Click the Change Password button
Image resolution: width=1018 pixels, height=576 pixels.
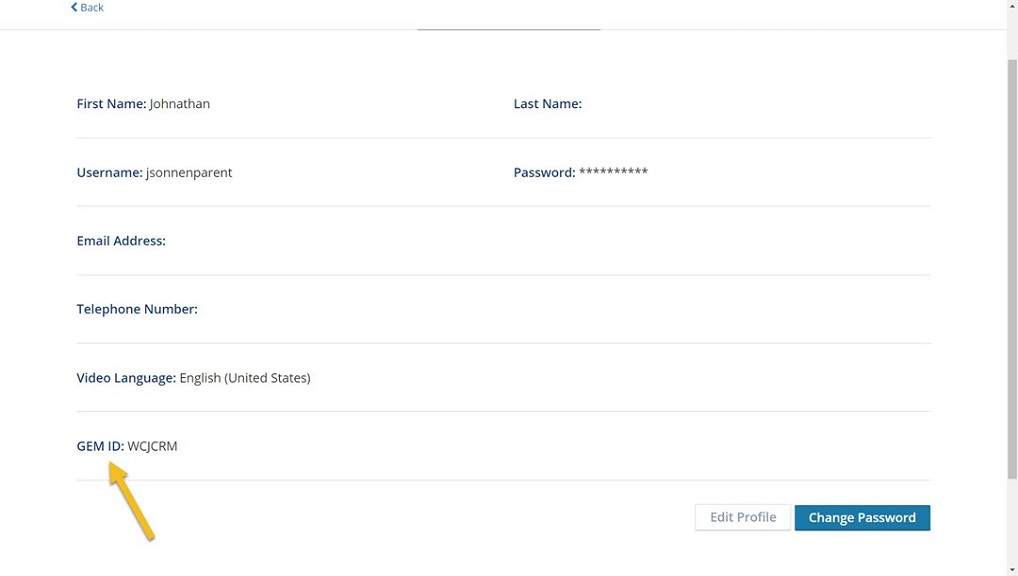point(862,518)
